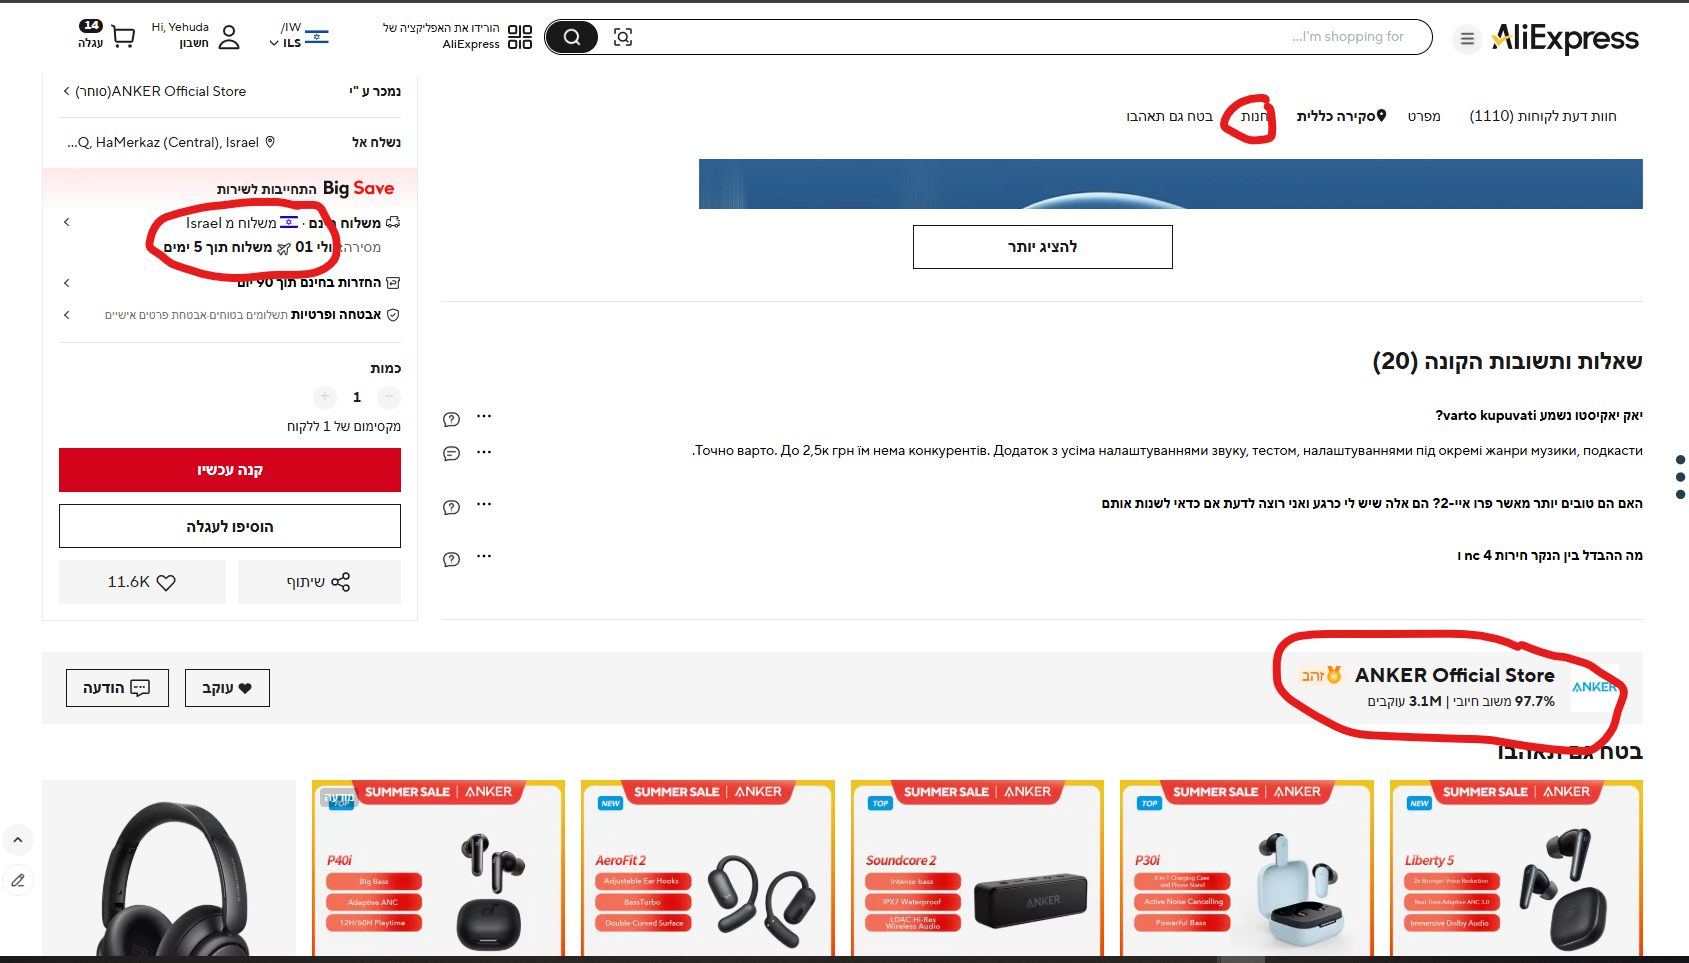Open more options dots for 'varto kupuvati' question
This screenshot has width=1689, height=963.
pyautogui.click(x=484, y=416)
